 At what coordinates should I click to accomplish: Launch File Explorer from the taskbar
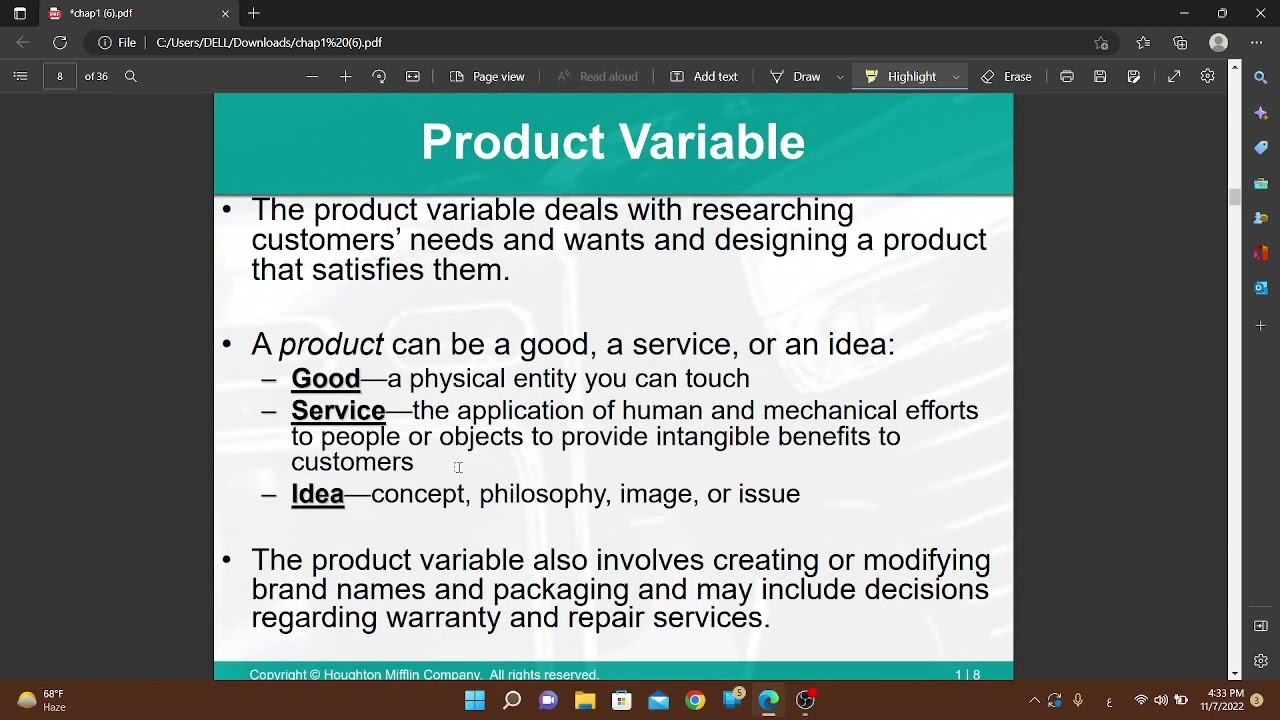(585, 700)
